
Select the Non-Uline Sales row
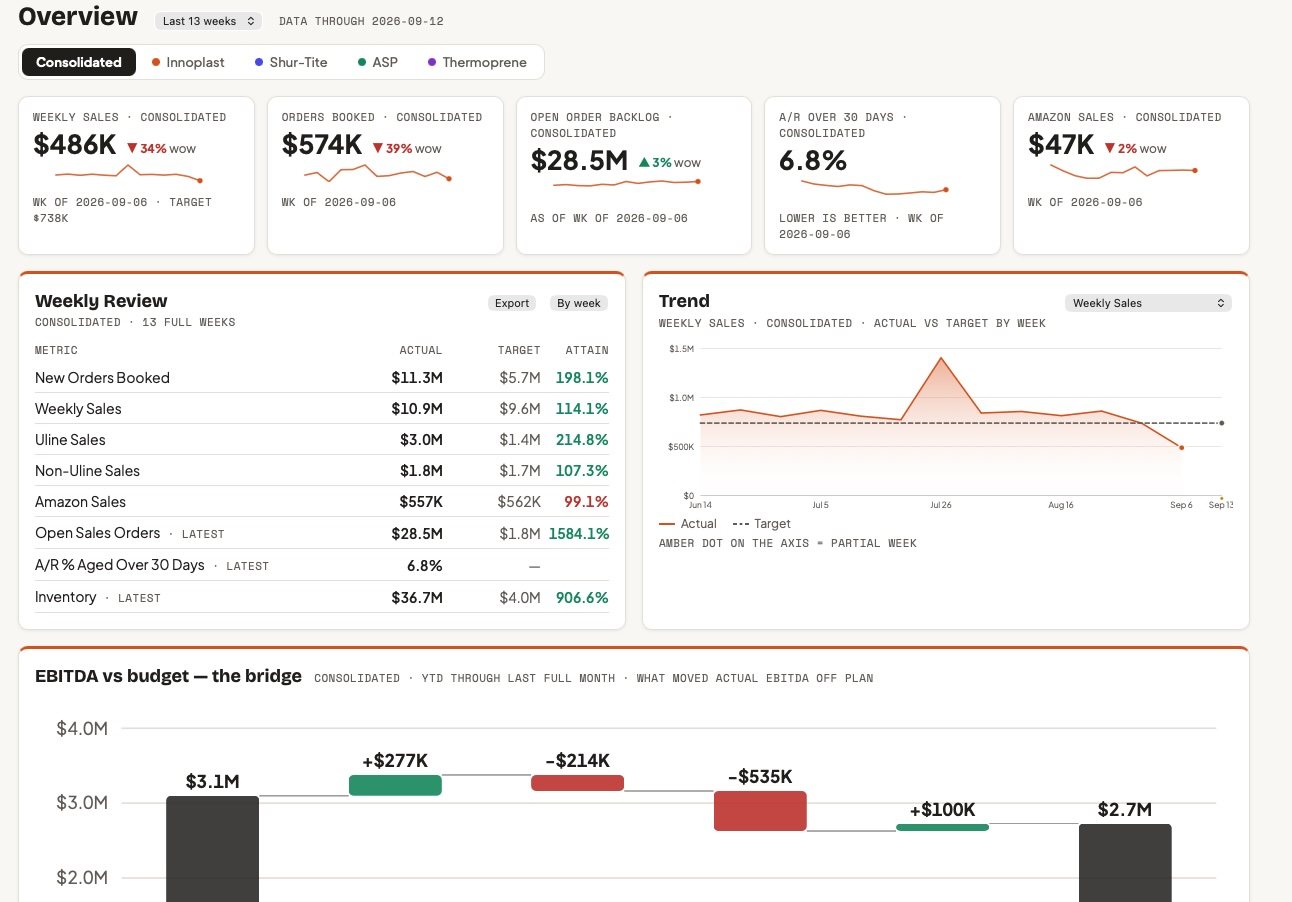click(322, 471)
